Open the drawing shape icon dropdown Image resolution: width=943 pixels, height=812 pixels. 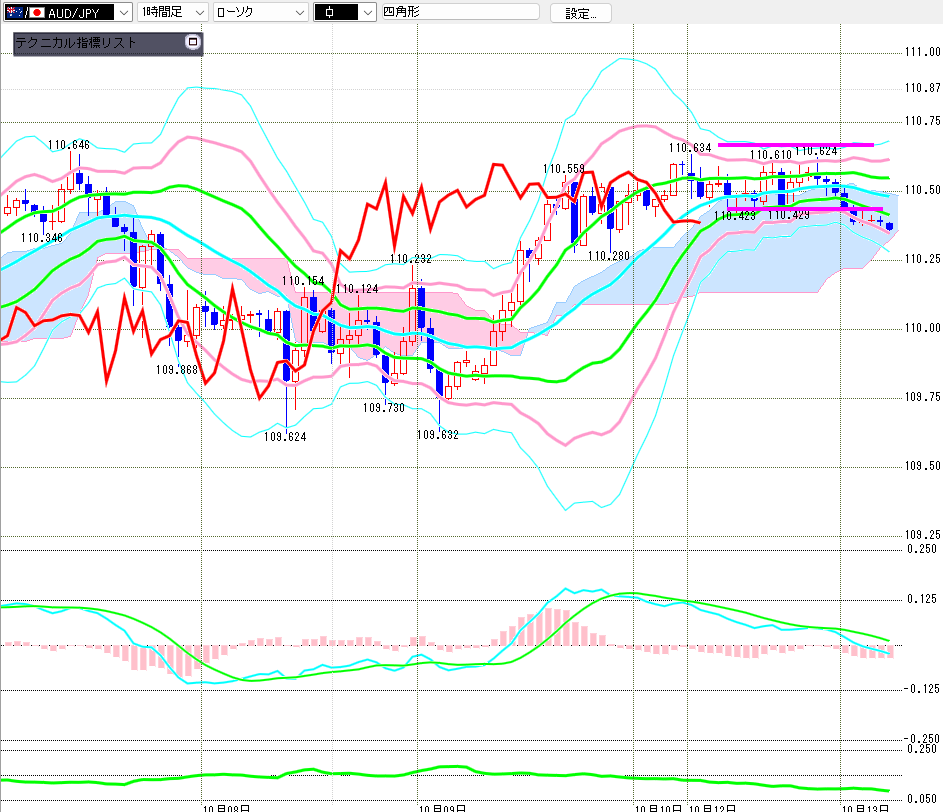coord(345,12)
